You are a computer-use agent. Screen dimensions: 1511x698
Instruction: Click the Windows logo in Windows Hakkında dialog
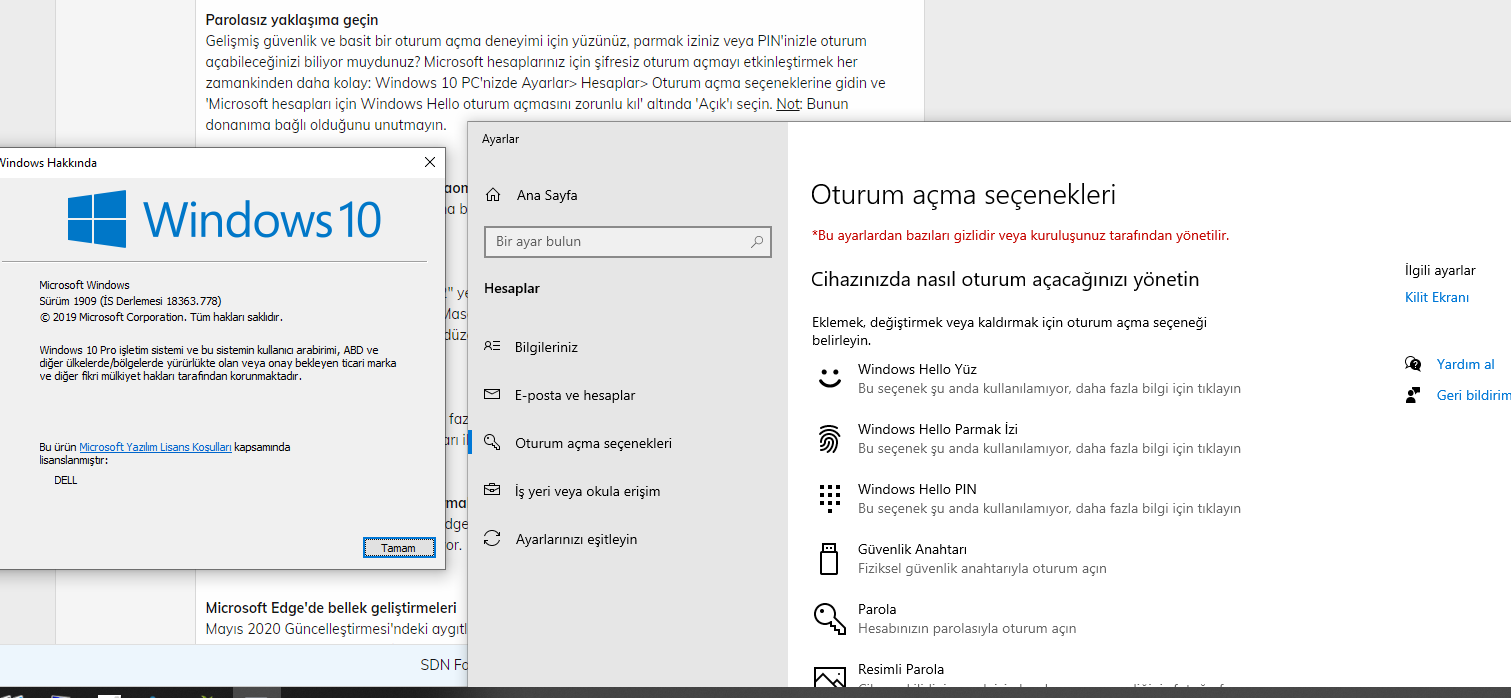point(97,219)
